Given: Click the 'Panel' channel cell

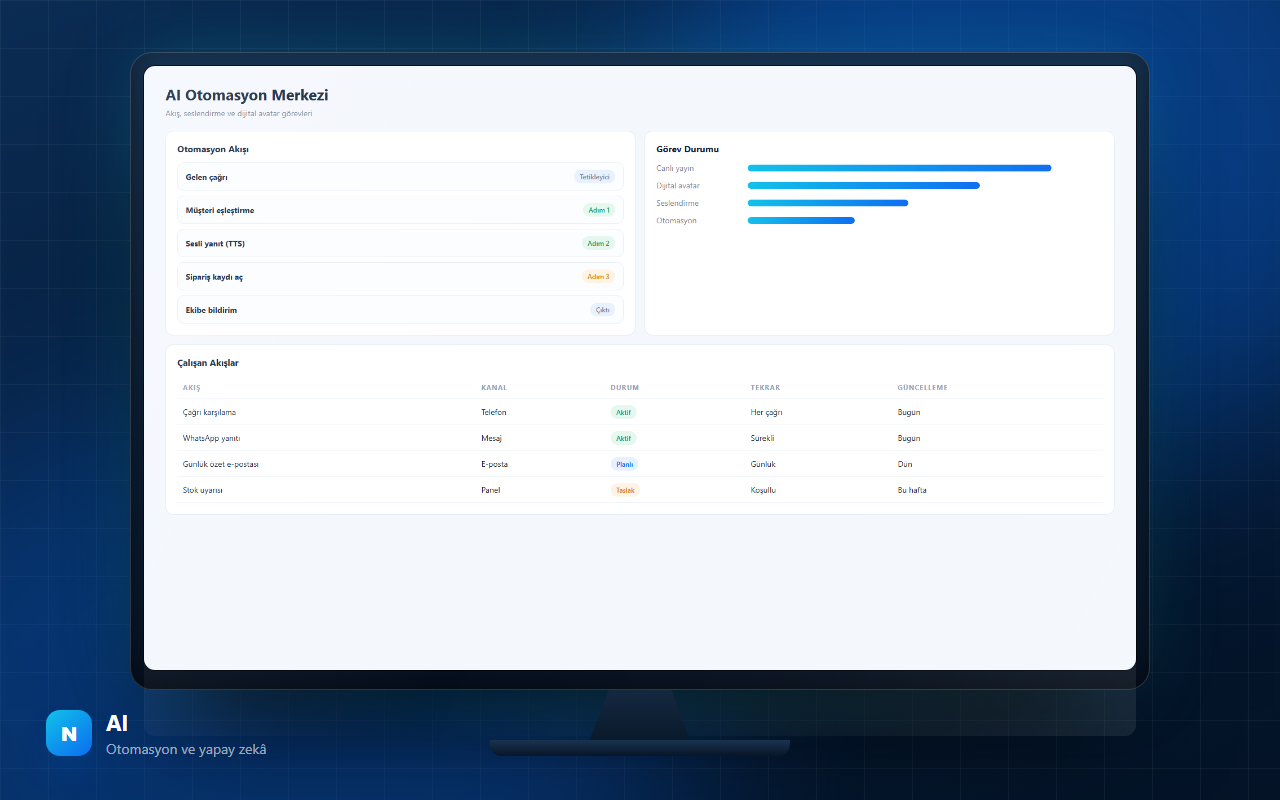Looking at the screenshot, I should 490,490.
